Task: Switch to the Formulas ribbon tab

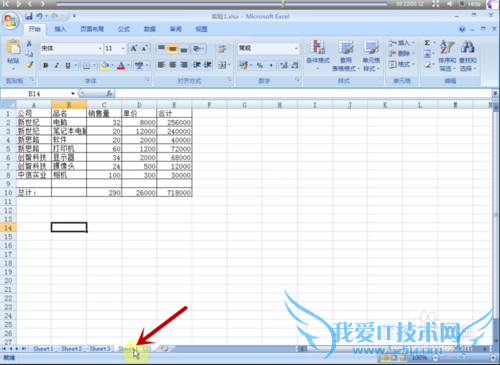Action: coord(124,29)
